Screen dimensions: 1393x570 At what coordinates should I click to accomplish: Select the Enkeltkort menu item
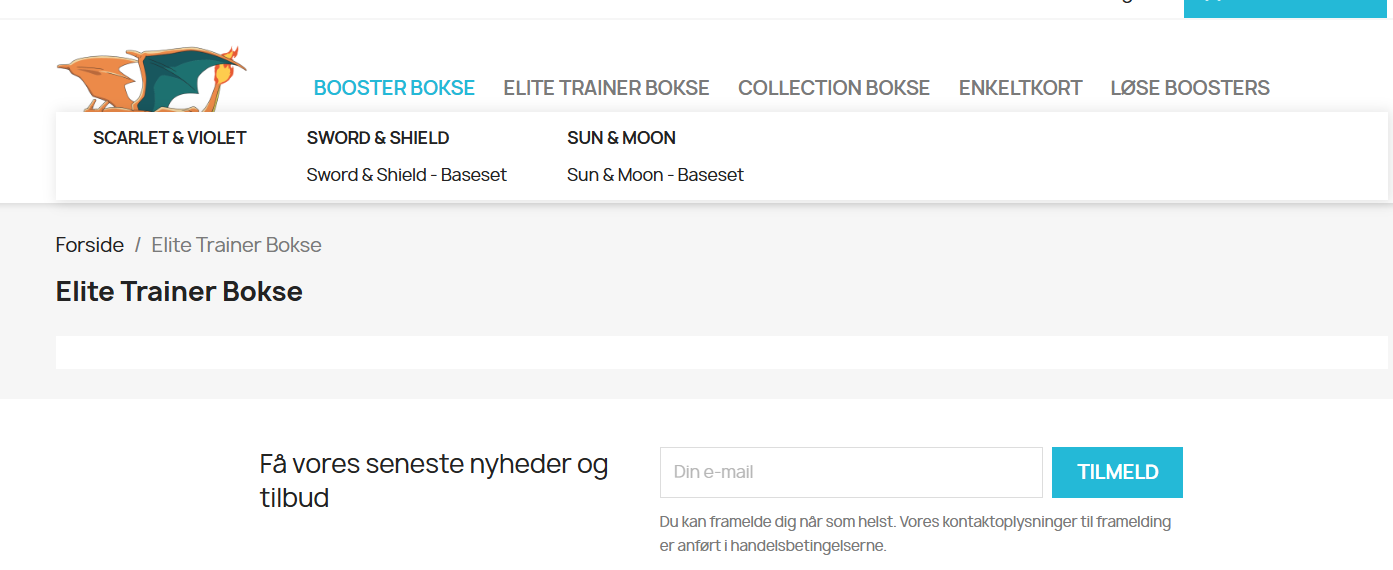1020,88
